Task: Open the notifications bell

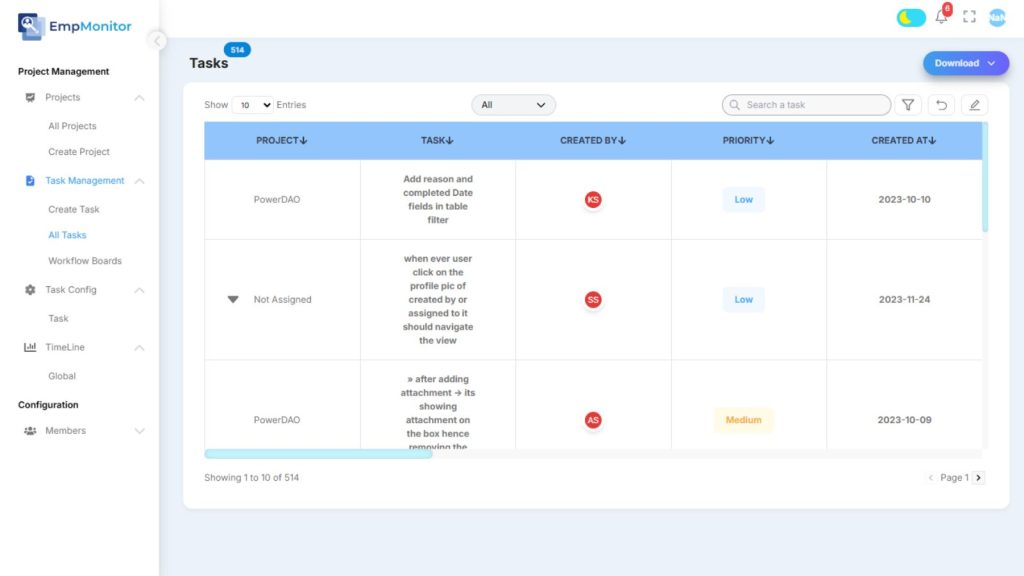Action: [941, 17]
